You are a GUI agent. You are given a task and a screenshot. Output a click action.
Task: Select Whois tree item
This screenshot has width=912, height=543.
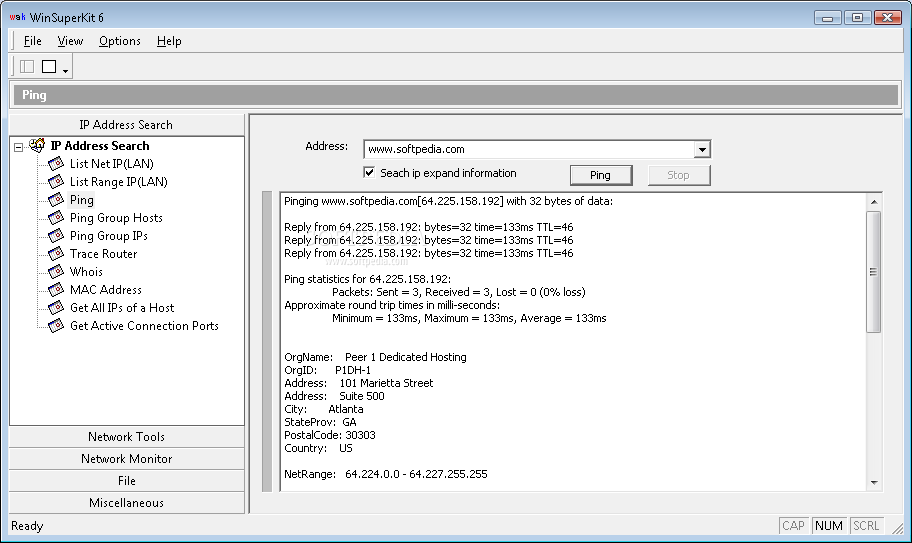pos(86,272)
